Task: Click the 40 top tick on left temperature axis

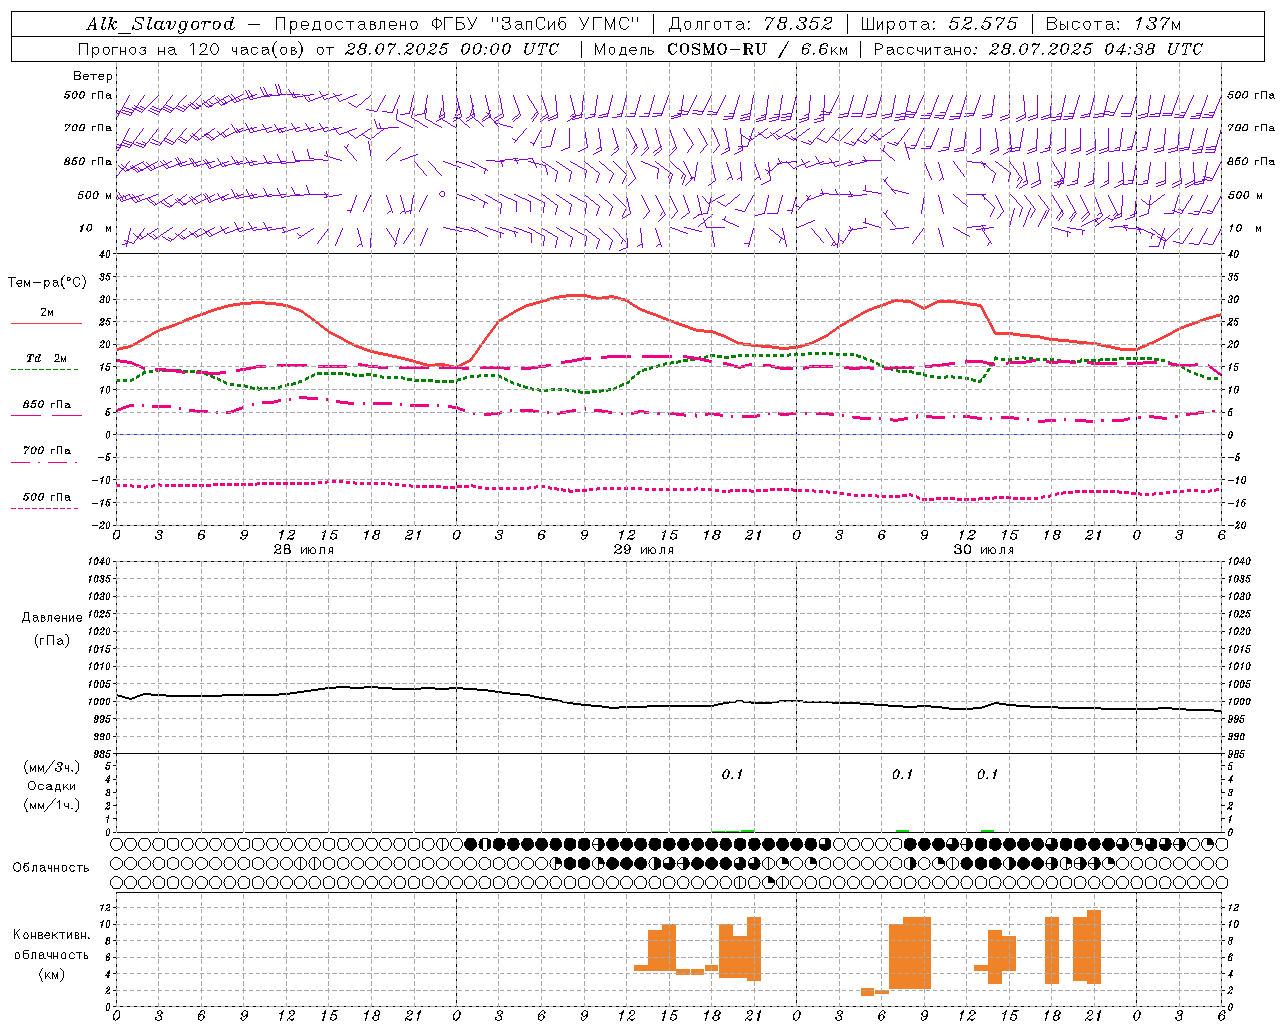Action: coord(104,254)
